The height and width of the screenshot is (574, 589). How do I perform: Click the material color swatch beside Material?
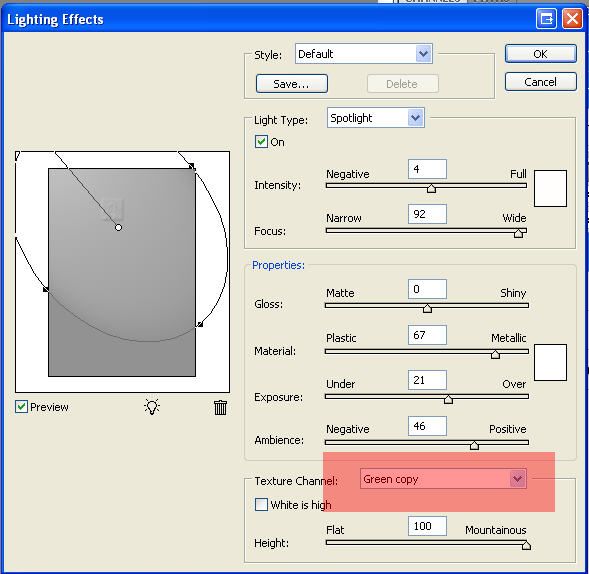(x=550, y=362)
